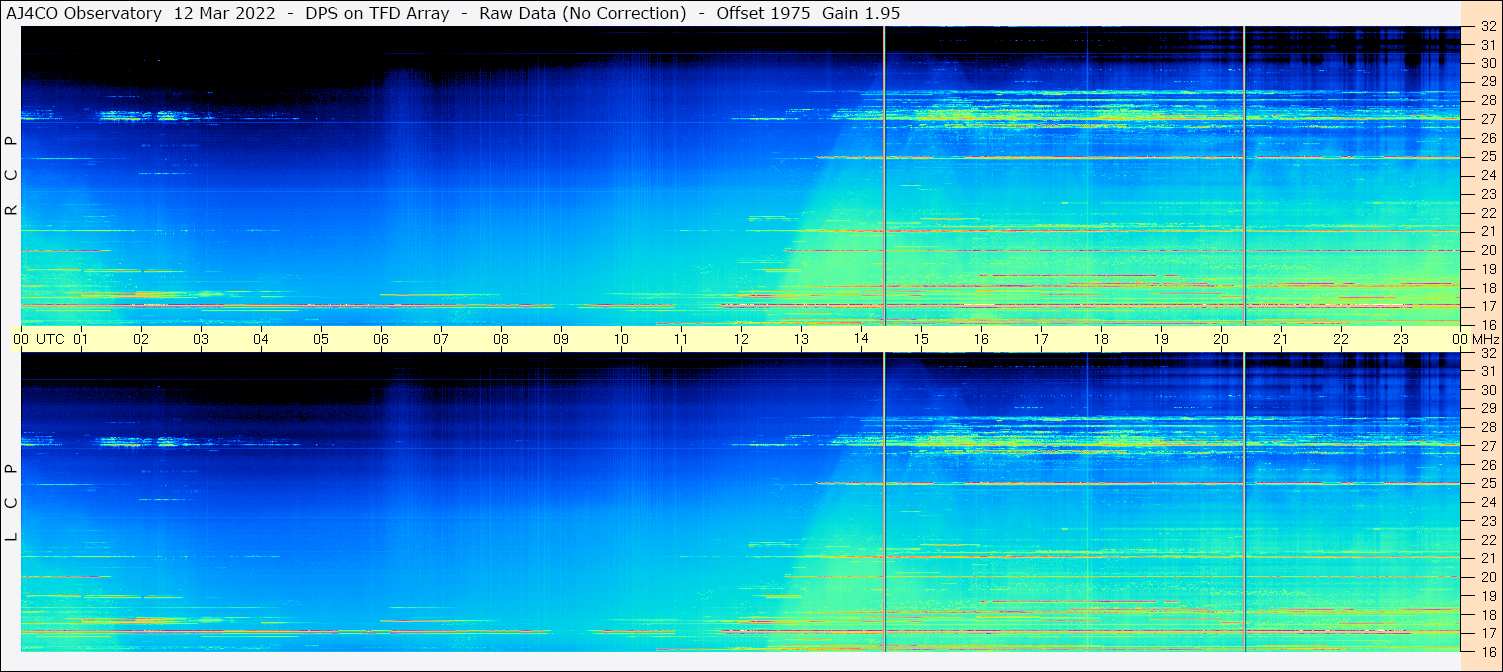The height and width of the screenshot is (672, 1503).
Task: Select the 31 MHz label of the LCP panel
Action: [1487, 371]
